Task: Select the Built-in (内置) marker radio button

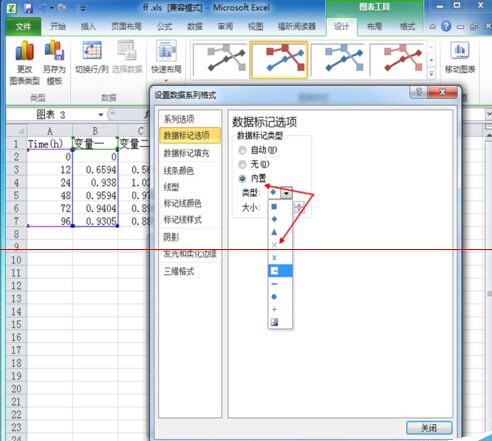Action: click(242, 179)
